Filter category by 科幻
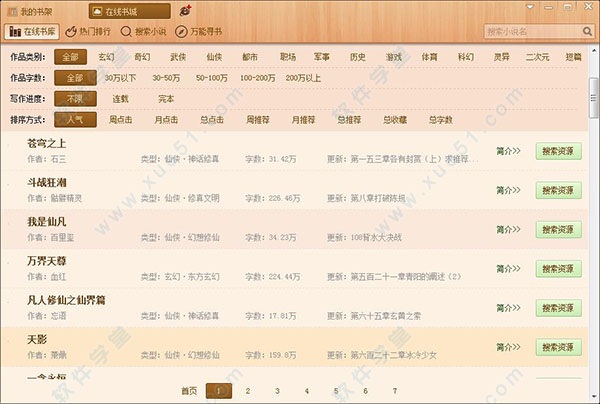This screenshot has height=404, width=600. pos(466,57)
